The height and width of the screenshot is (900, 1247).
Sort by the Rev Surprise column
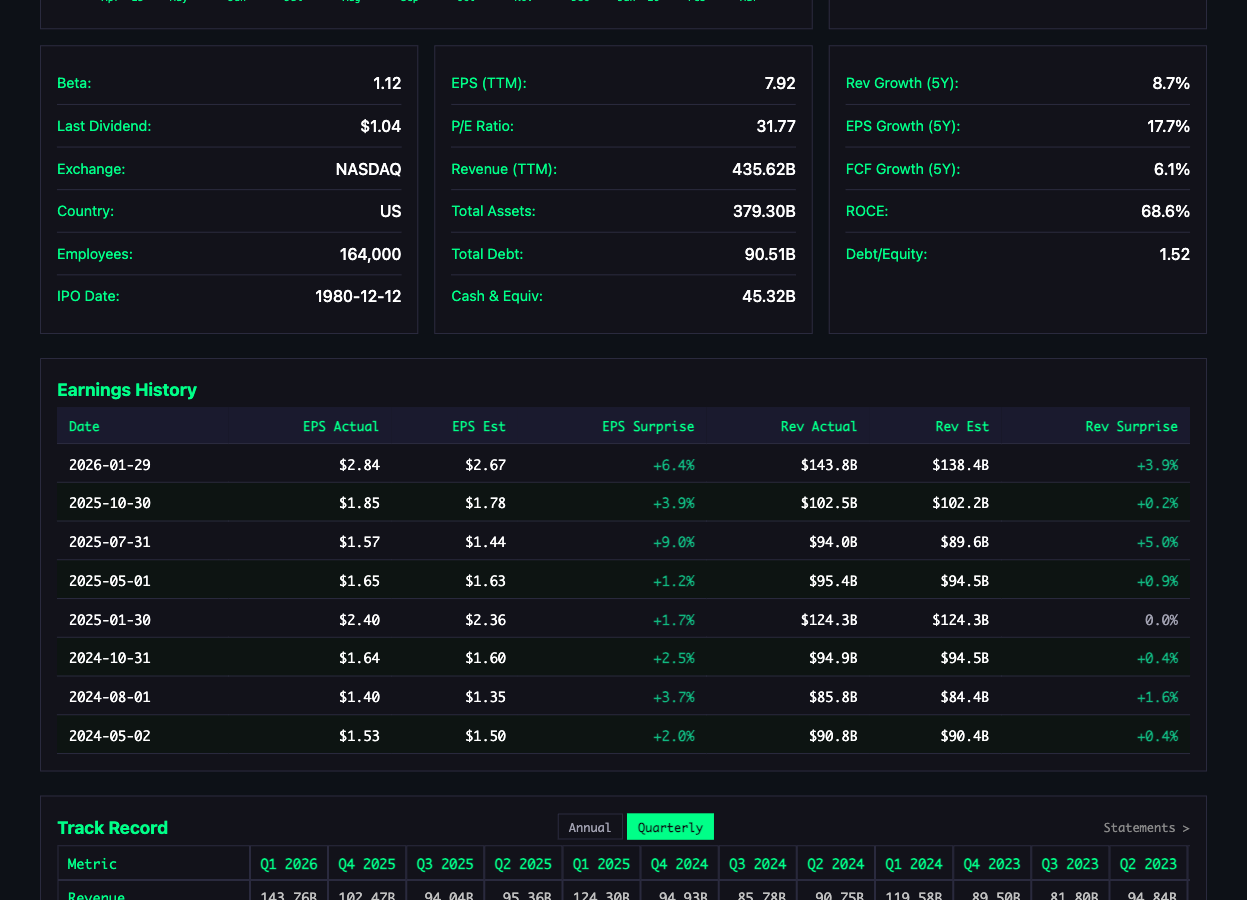[1131, 425]
